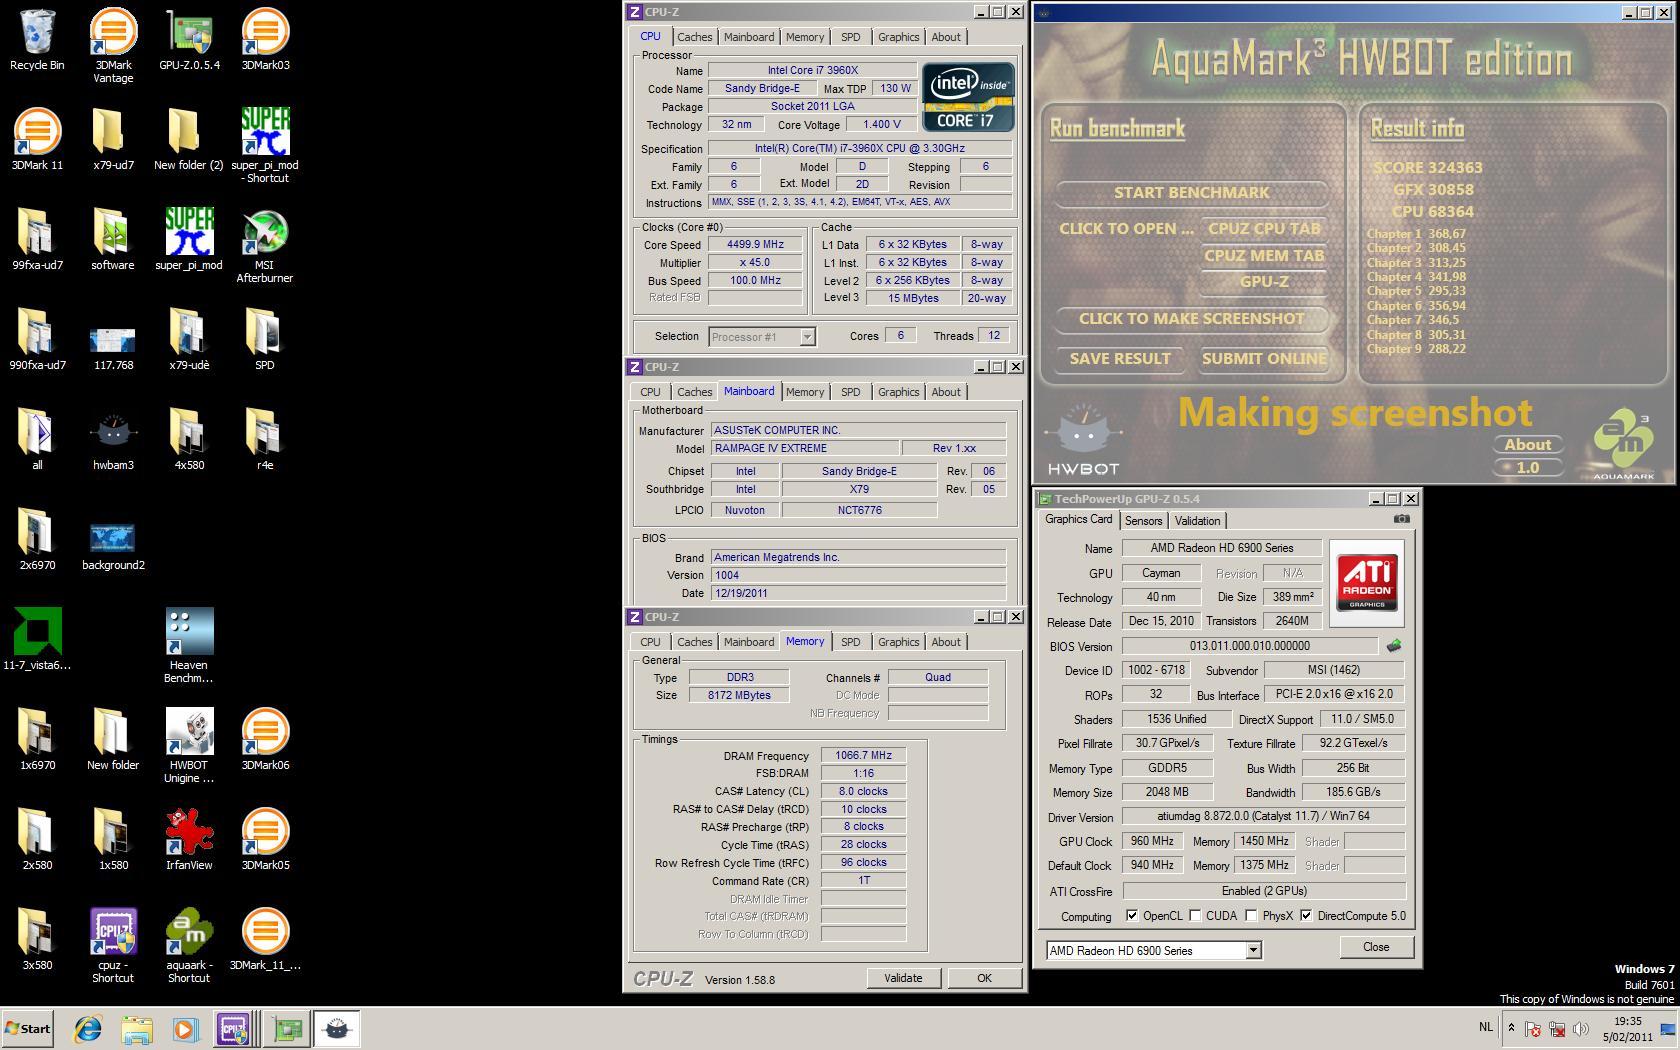Viewport: 1680px width, 1050px height.
Task: Launch 3DMark06 shortcut
Action: (265, 740)
